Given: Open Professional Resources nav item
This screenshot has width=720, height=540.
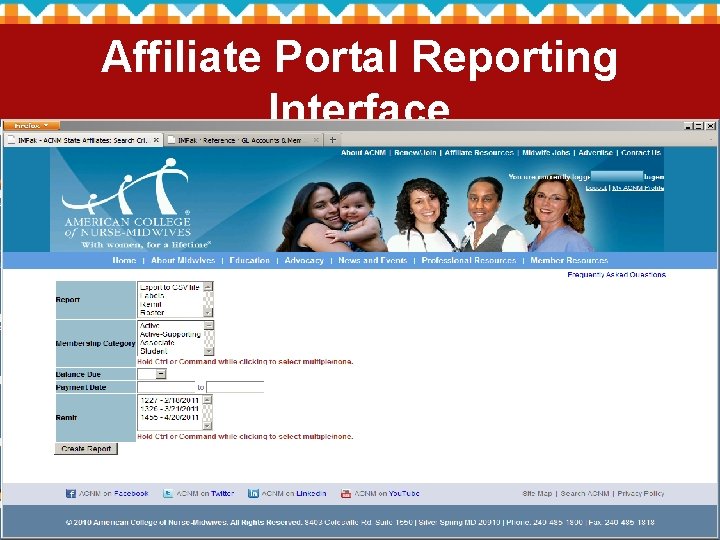Looking at the screenshot, I should [468, 260].
